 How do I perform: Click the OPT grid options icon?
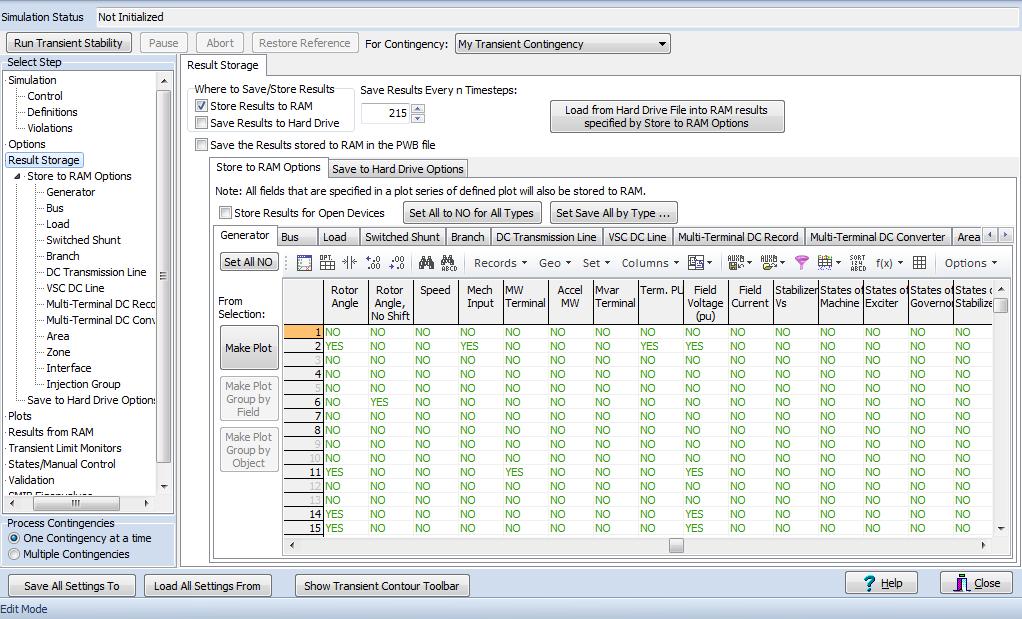click(327, 263)
